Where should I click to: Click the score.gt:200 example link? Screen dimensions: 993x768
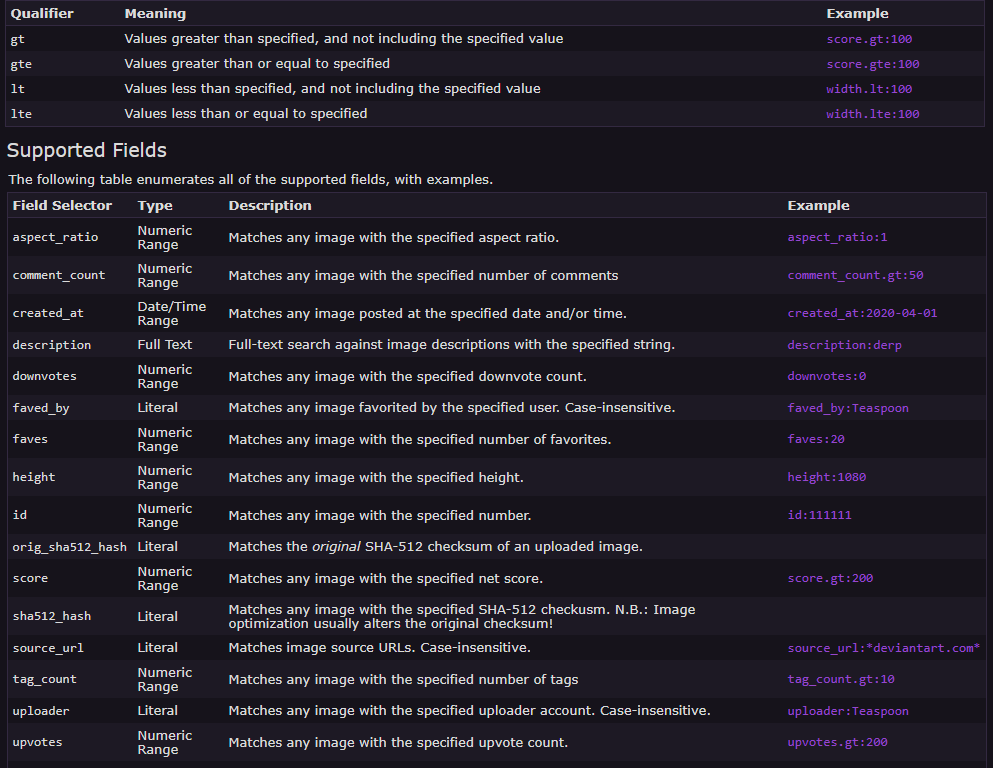click(x=830, y=579)
